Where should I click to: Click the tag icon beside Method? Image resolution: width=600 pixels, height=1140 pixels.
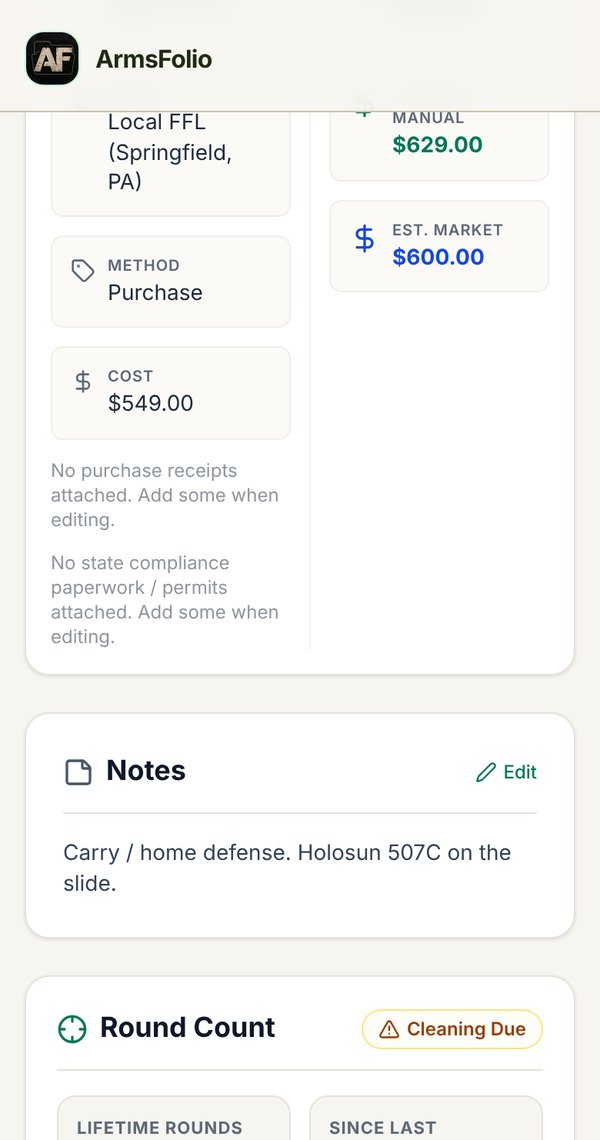point(83,271)
